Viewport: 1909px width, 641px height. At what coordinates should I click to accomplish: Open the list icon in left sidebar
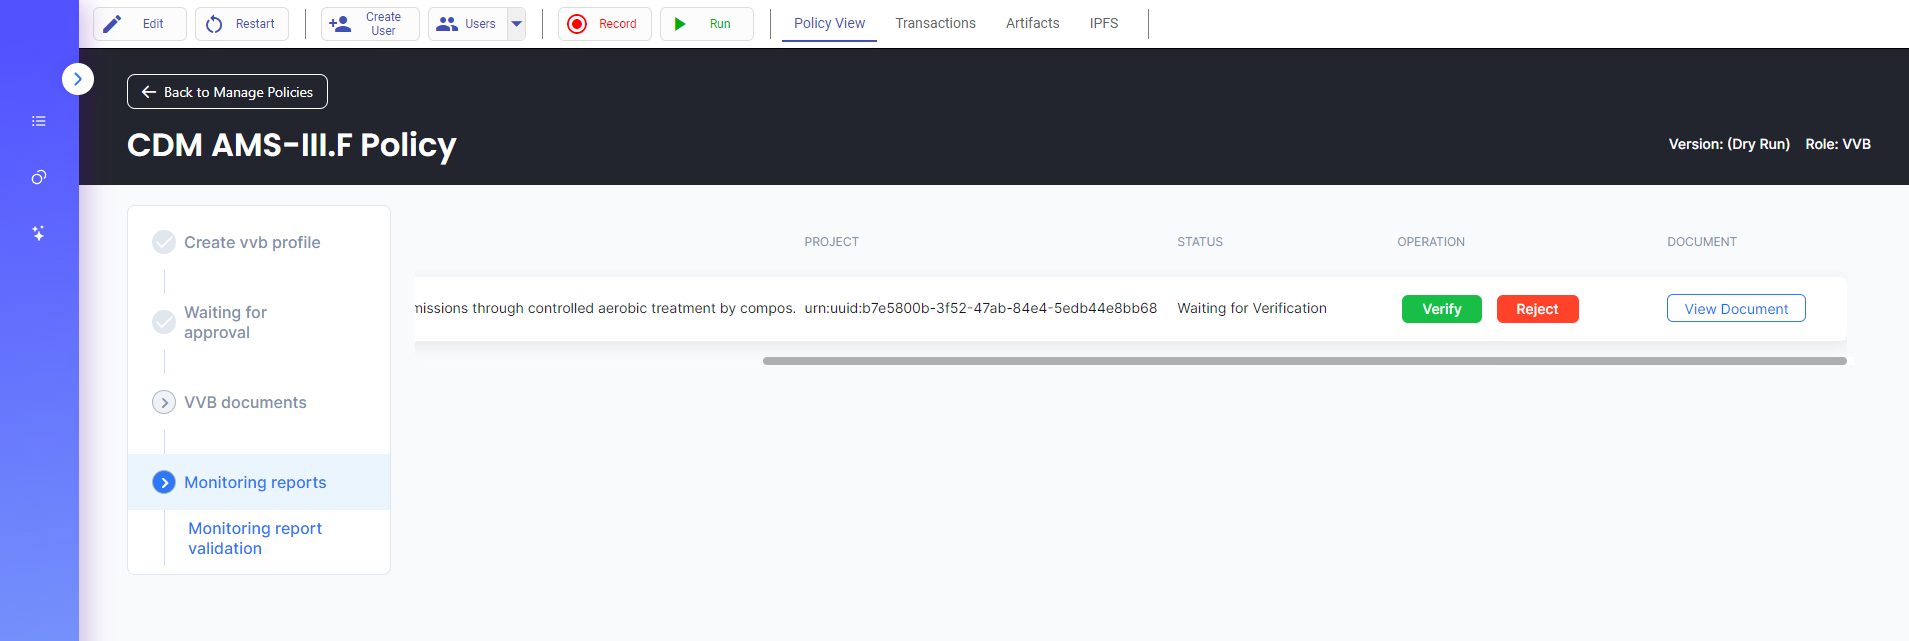coord(39,121)
